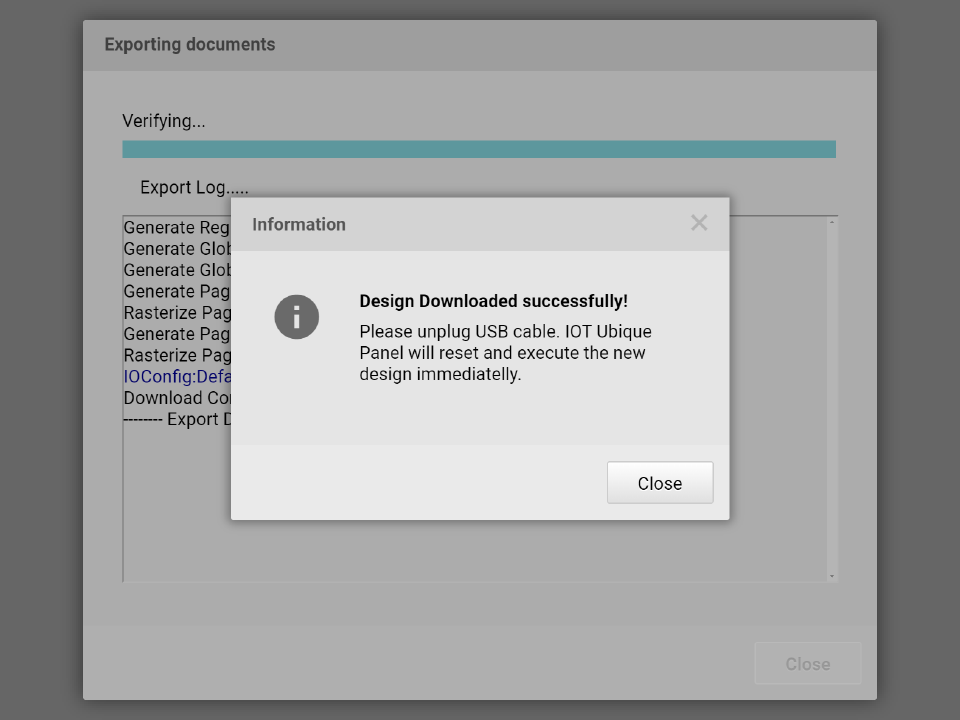Click the X icon on the Information dialog
Screen dimensions: 960x720
point(699,223)
